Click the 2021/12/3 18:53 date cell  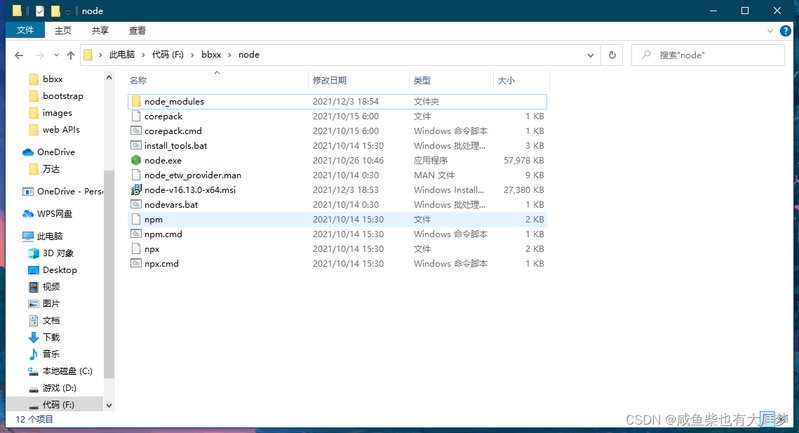point(345,190)
